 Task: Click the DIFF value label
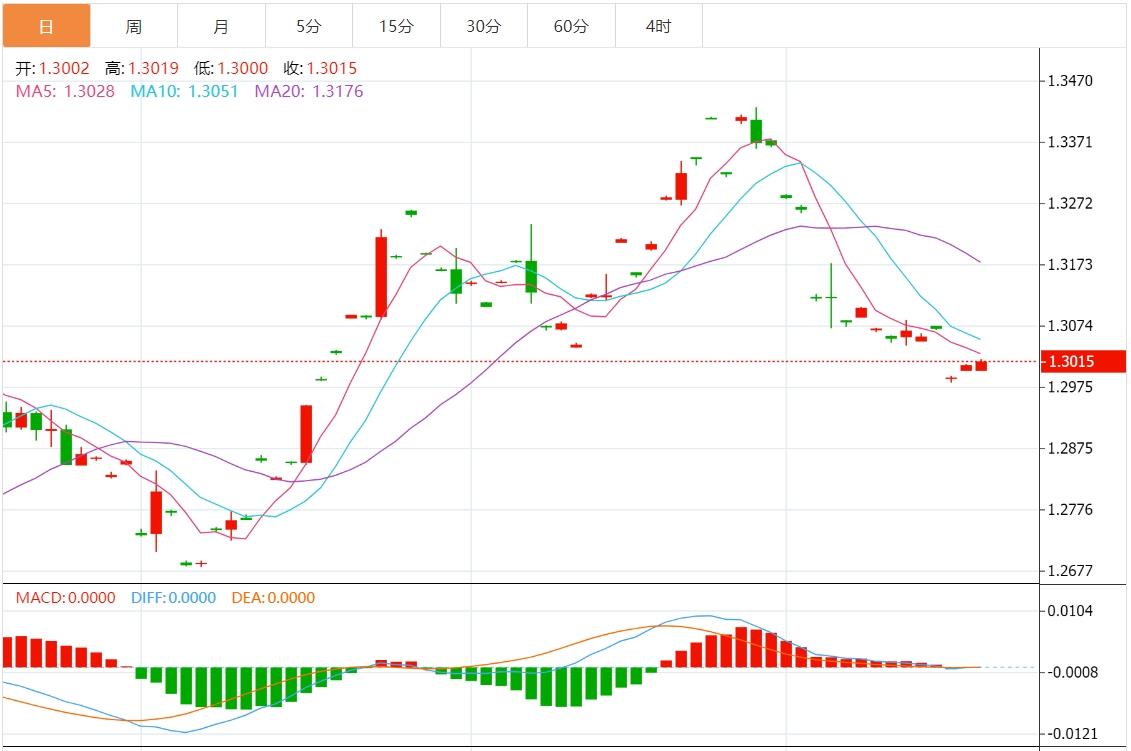point(173,598)
